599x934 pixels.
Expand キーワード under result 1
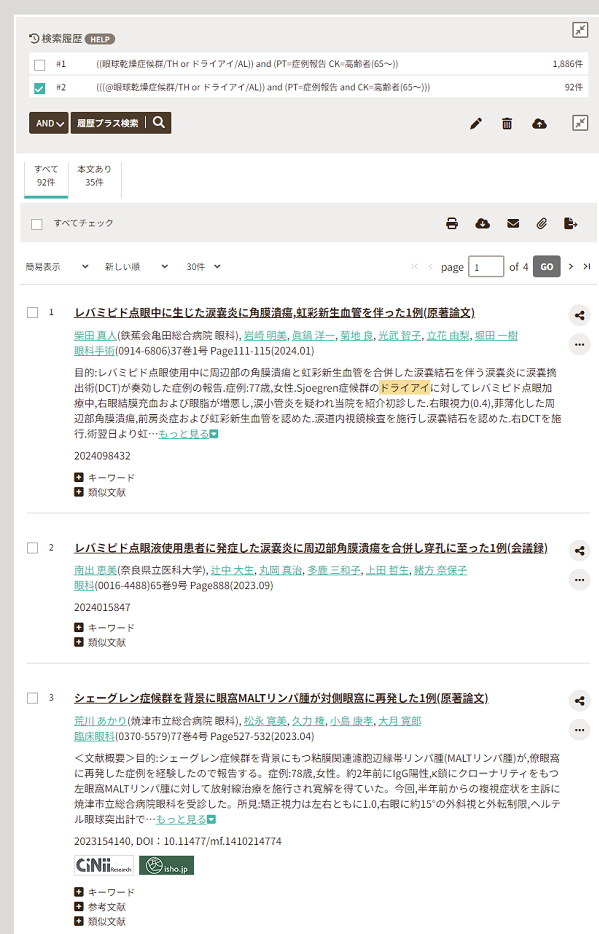point(105,478)
